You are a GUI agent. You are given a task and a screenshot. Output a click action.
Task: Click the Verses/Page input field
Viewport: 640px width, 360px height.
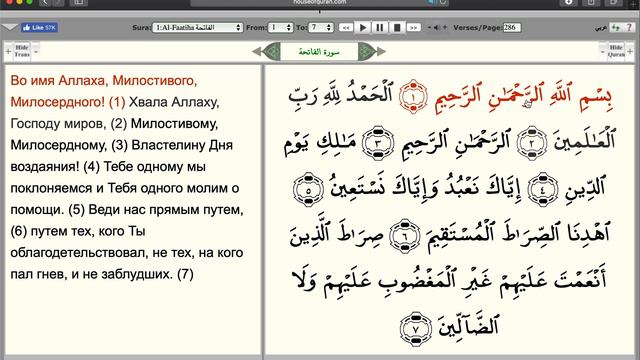coord(512,27)
